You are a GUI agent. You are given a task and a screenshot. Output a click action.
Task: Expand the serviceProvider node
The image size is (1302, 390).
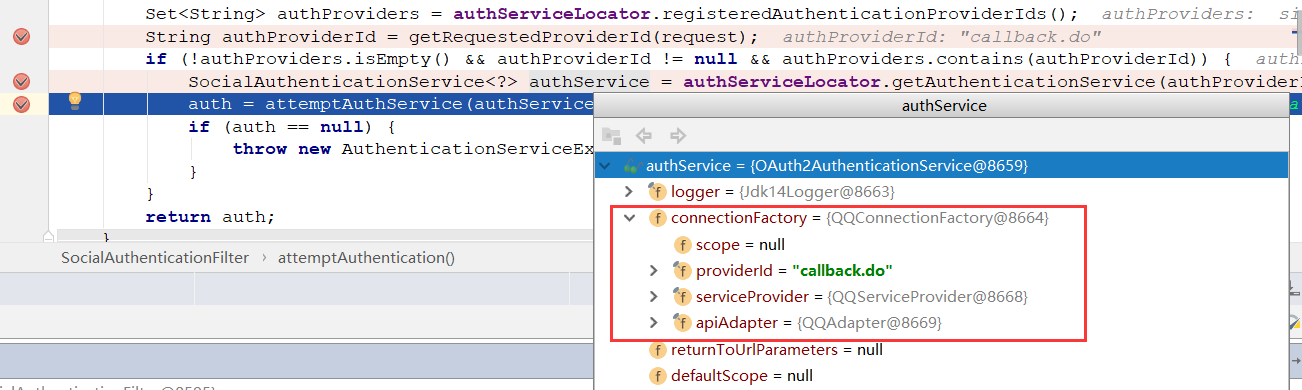[654, 297]
